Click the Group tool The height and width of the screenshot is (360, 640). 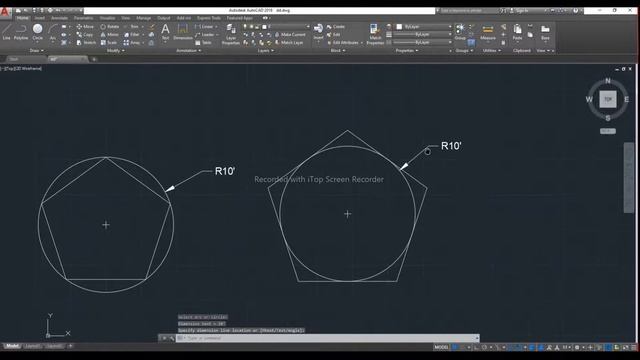coord(460,32)
